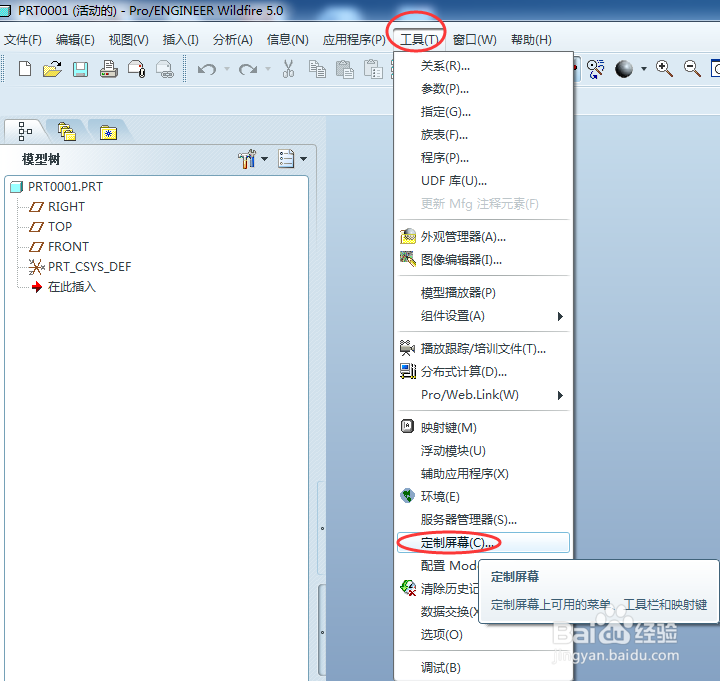Viewport: 720px width, 681px height.
Task: Select 选项(O) menu entry
Action: pos(484,635)
